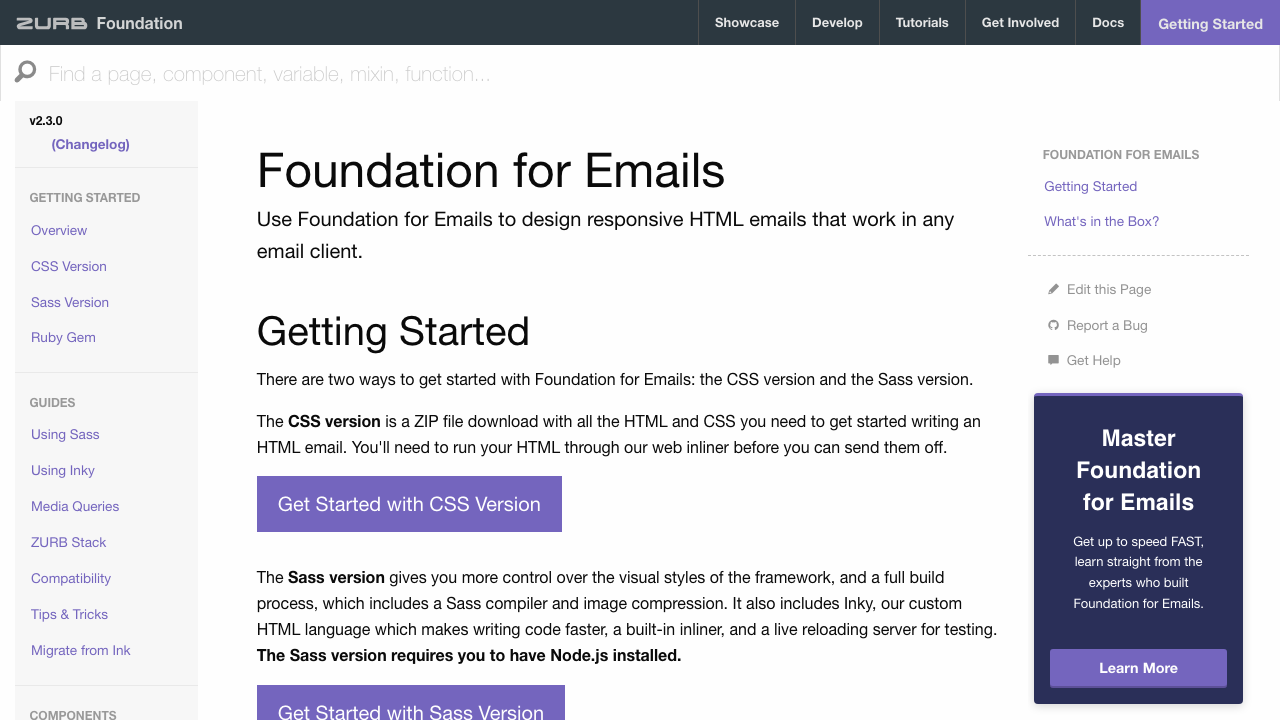1280x720 pixels.
Task: Navigate to Migrate from Ink
Action: (x=80, y=650)
